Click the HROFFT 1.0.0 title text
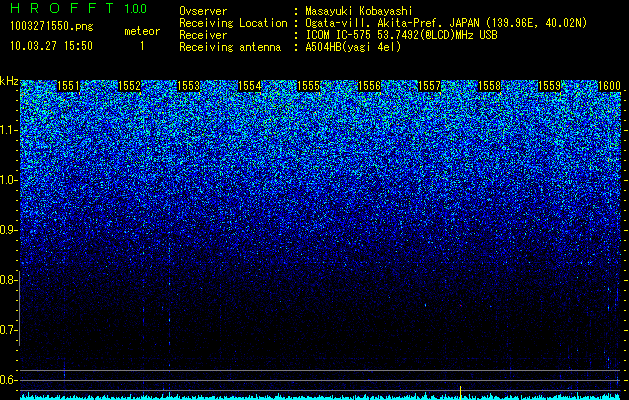629x400 pixels. [78, 8]
